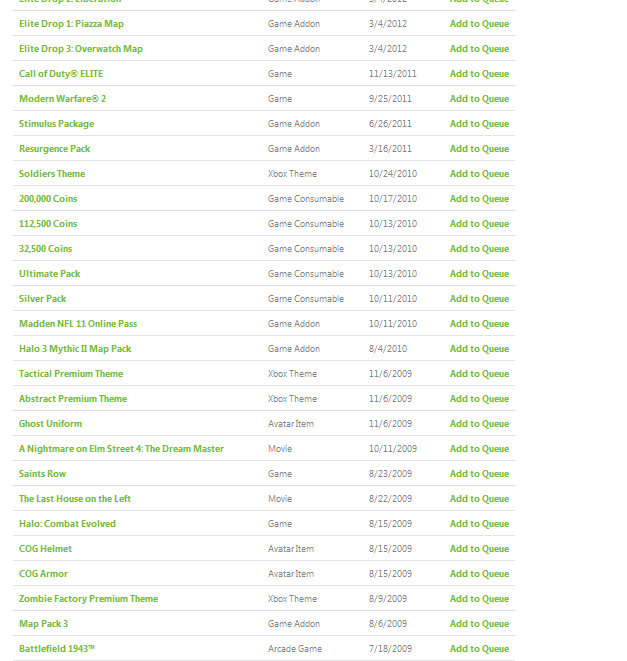Open COG Helmet avatar item
The width and height of the screenshot is (627, 661).
click(x=46, y=548)
